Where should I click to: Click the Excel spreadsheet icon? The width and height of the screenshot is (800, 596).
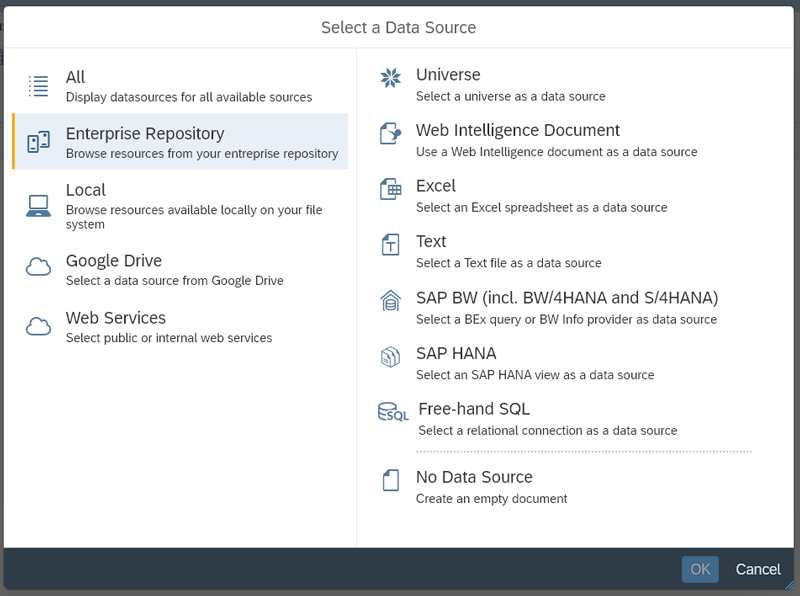pos(391,189)
